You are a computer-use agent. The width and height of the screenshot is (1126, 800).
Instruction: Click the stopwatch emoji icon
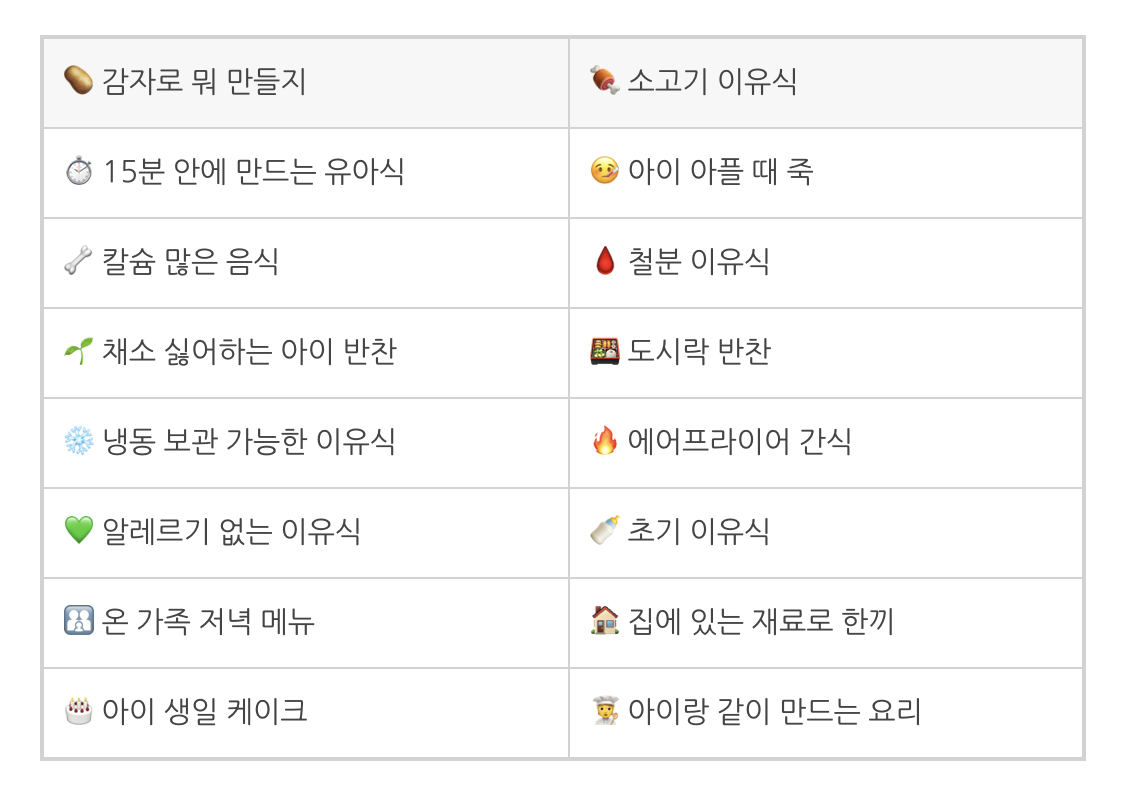click(x=78, y=171)
